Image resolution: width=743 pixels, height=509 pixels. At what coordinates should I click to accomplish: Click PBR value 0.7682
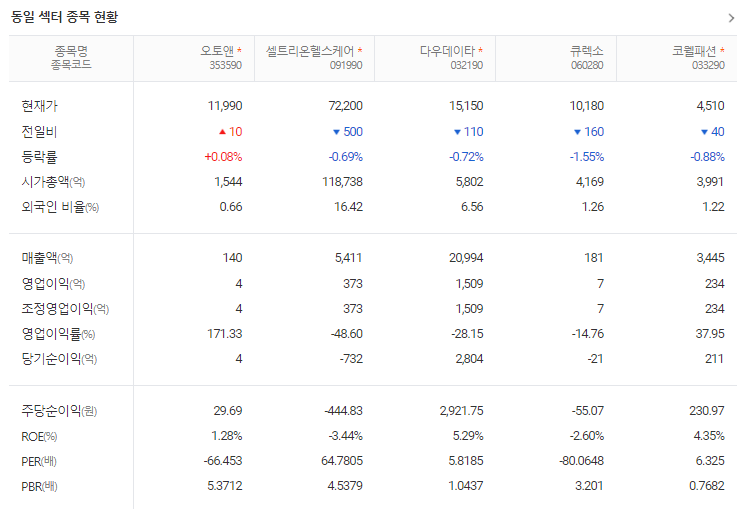tap(707, 486)
